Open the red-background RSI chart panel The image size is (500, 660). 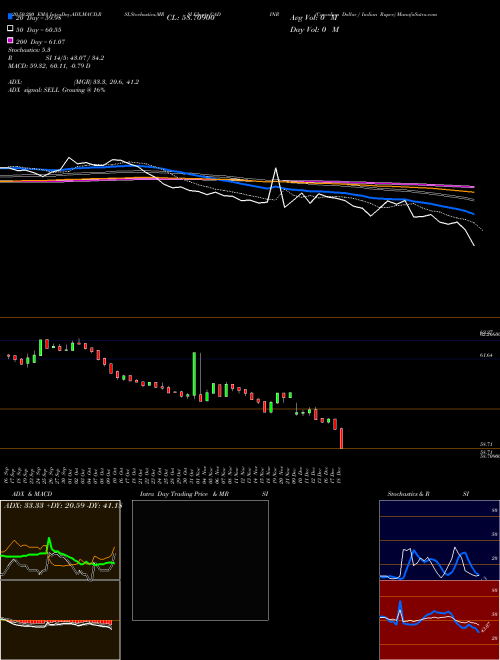[x=439, y=620]
